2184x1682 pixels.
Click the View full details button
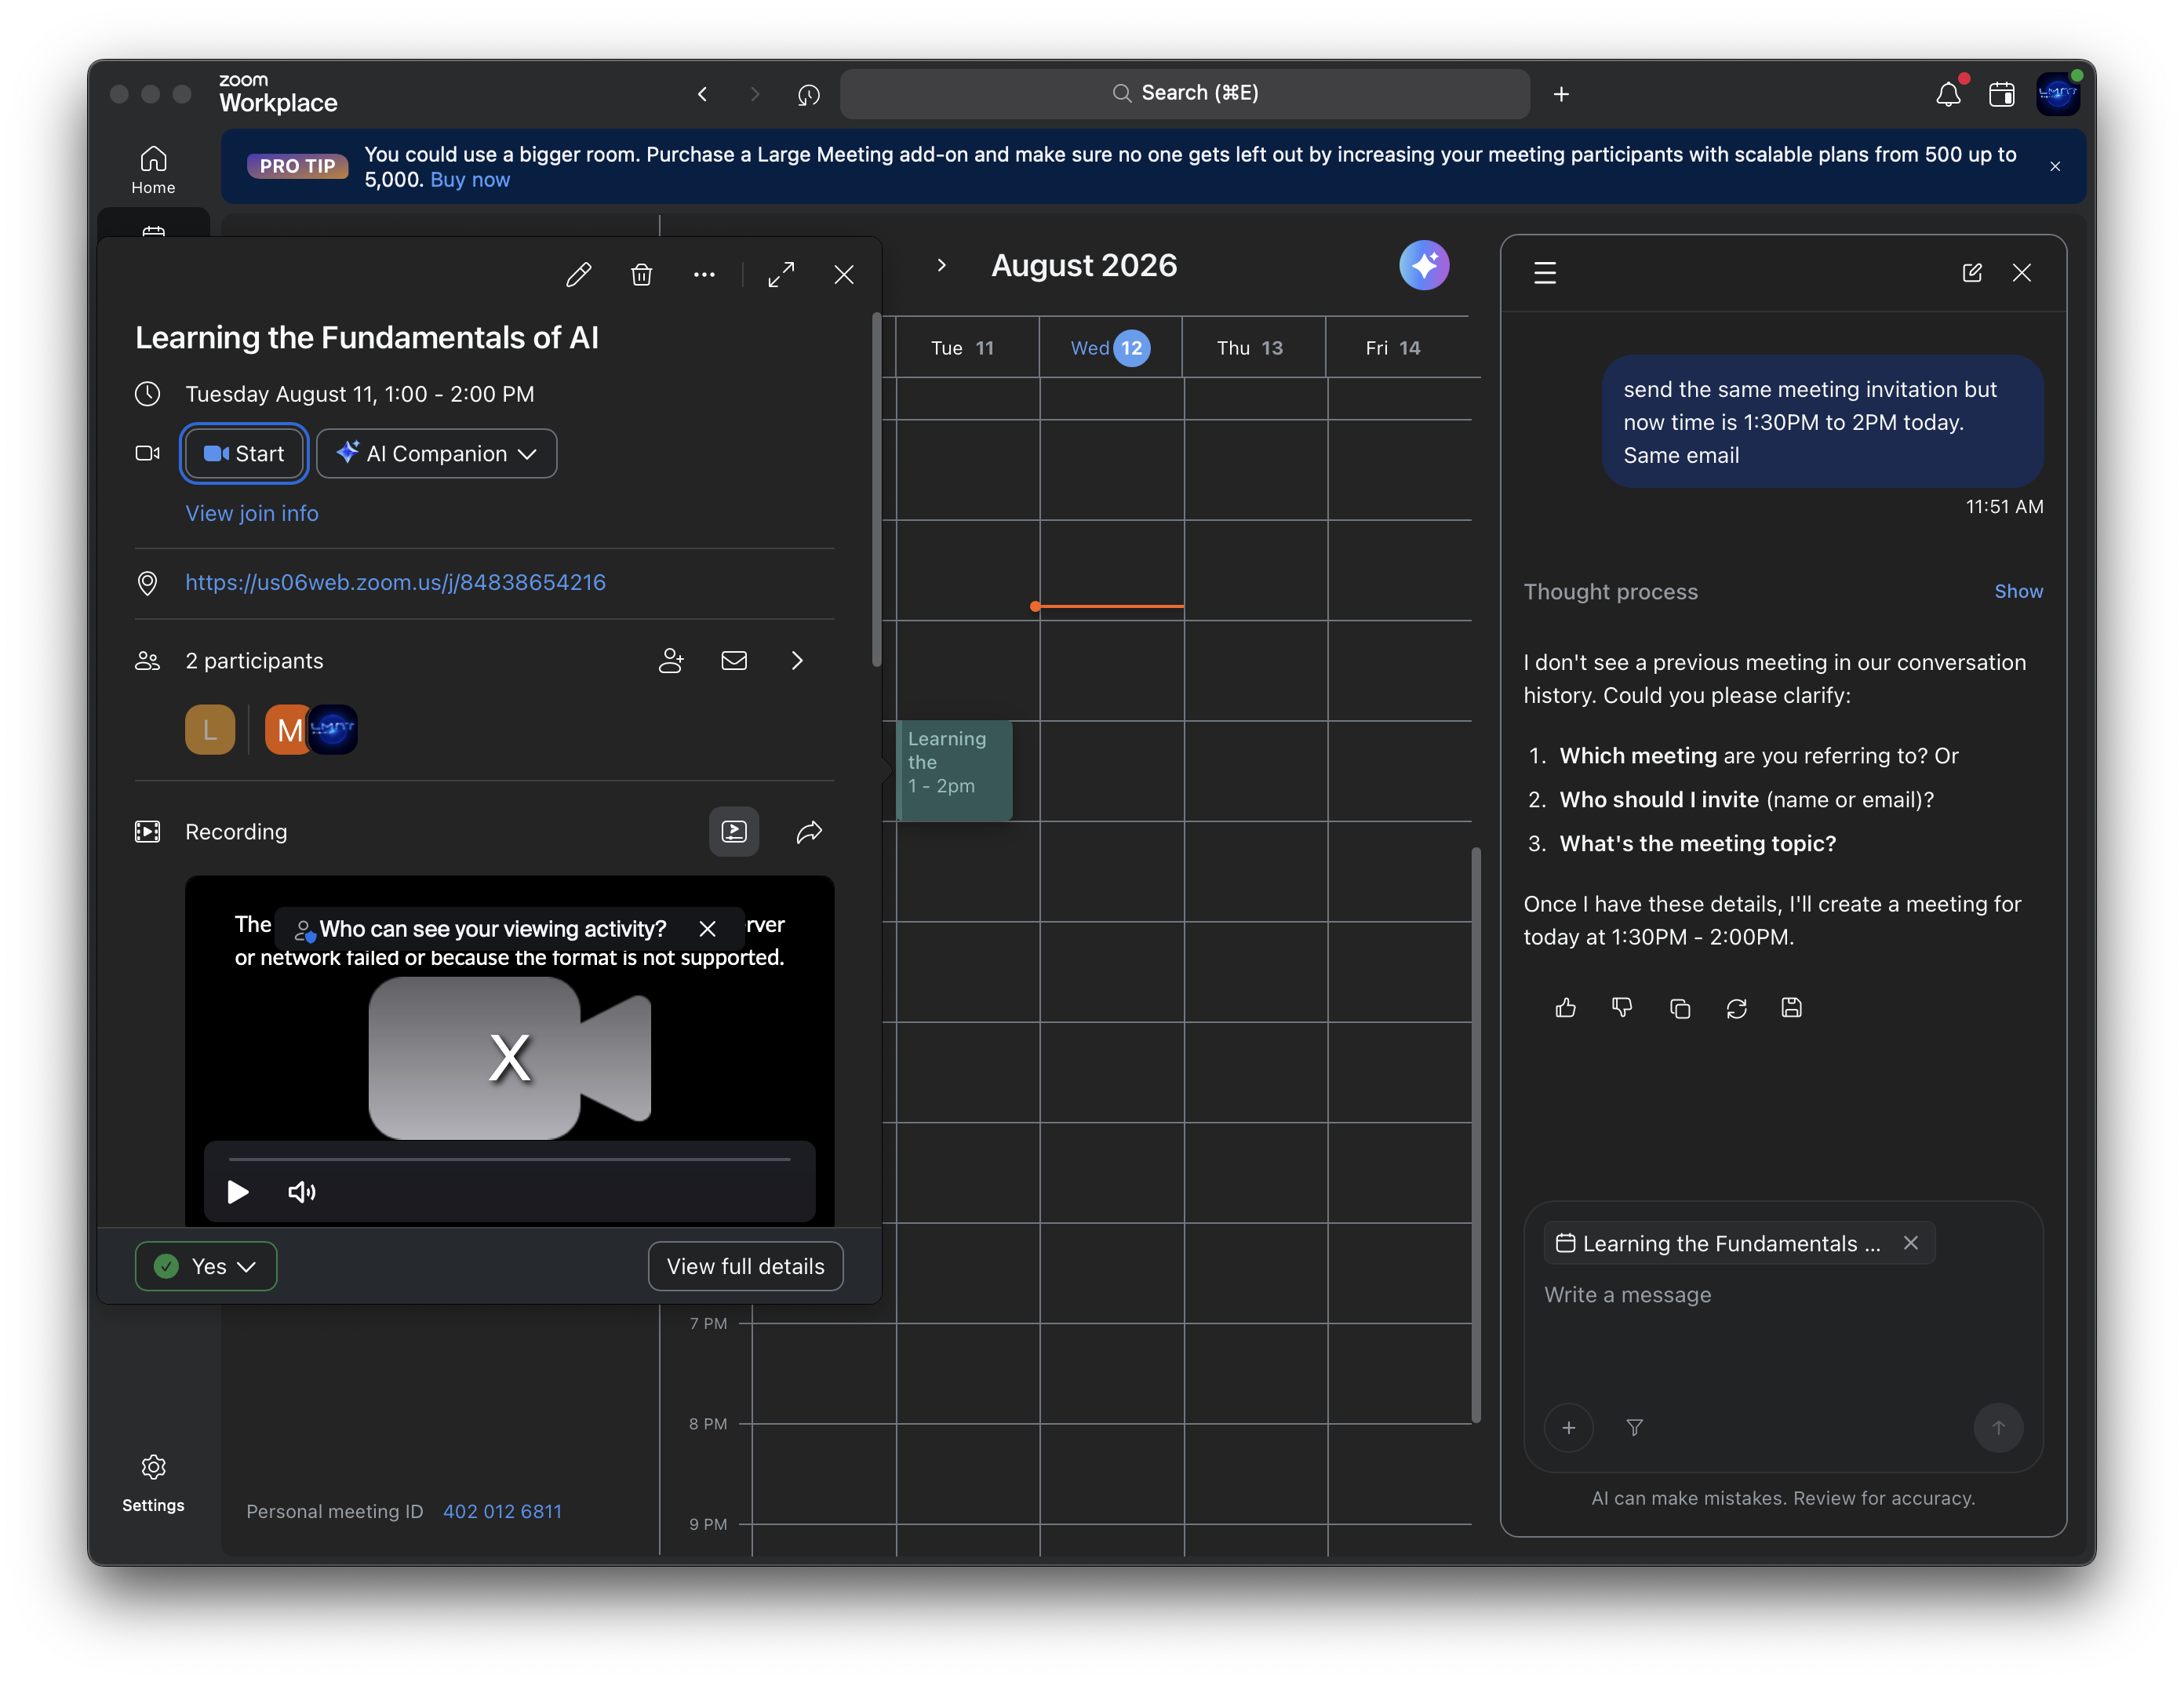746,1266
